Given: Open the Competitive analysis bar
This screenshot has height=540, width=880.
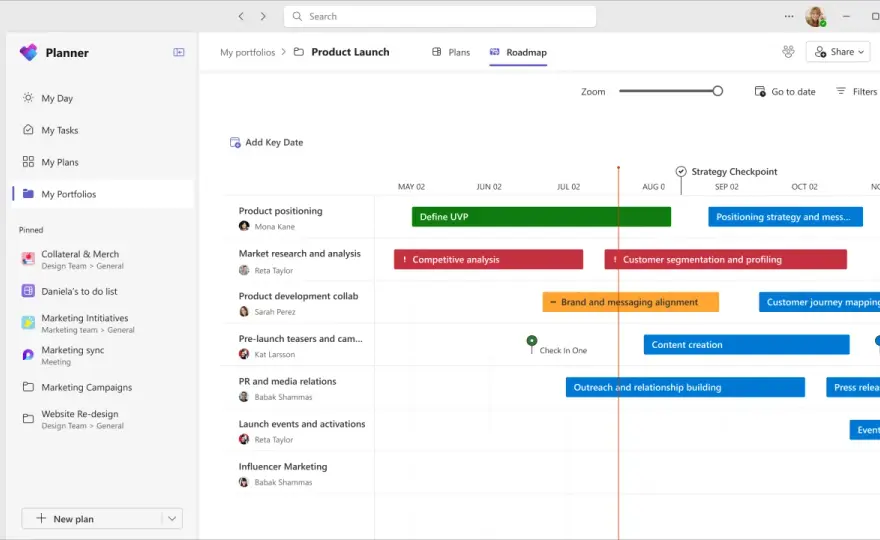Looking at the screenshot, I should (488, 259).
